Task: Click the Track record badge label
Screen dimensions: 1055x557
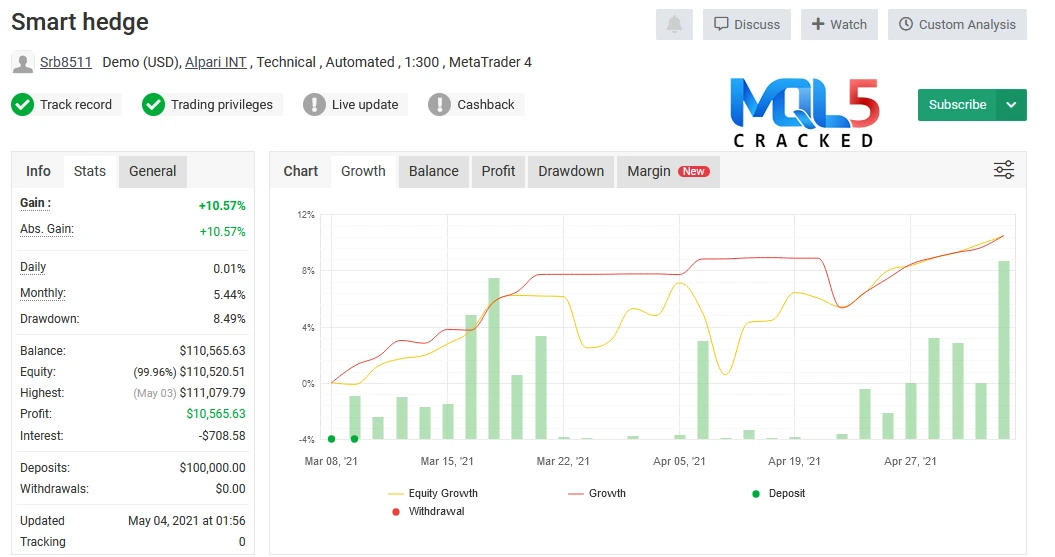Action: click(x=76, y=104)
